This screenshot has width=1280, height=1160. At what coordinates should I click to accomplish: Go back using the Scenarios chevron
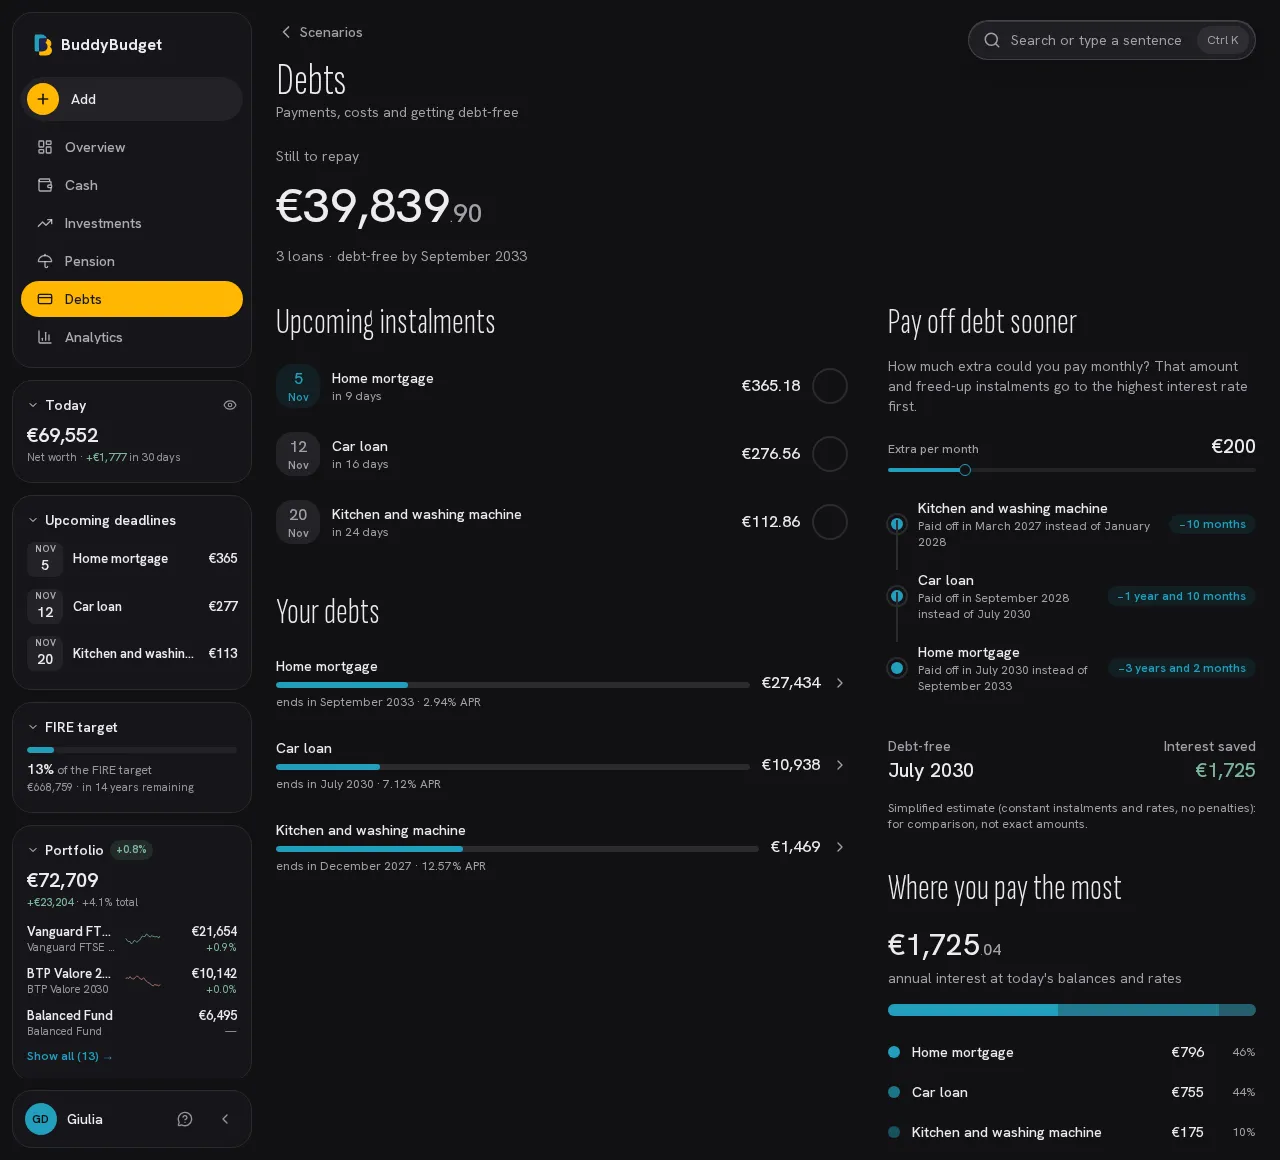(x=286, y=32)
